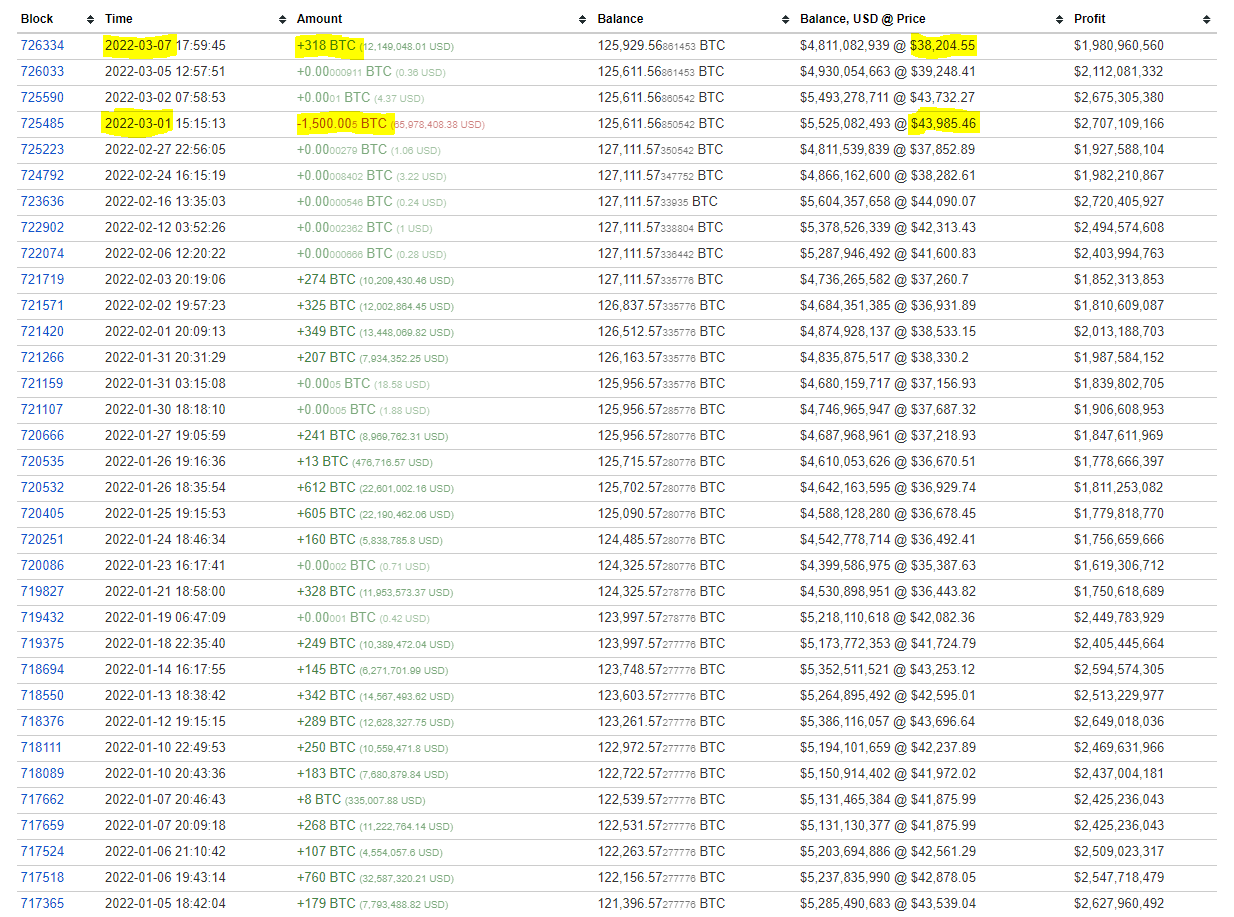1234x917 pixels.
Task: Open block 720532 link
Action: click(42, 488)
